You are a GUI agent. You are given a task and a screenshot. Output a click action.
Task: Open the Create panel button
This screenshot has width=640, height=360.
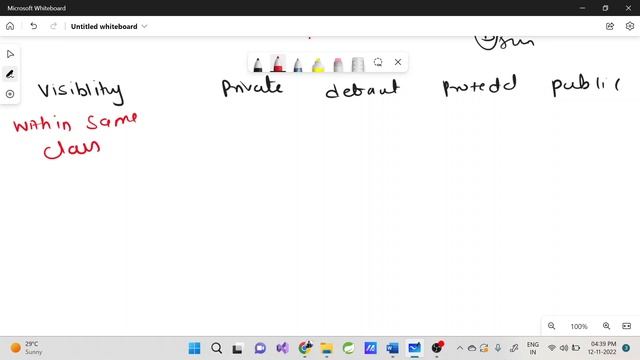tap(10, 94)
